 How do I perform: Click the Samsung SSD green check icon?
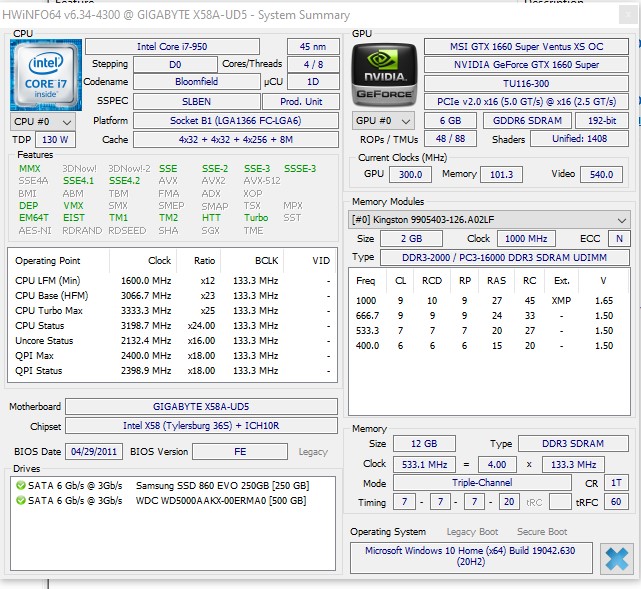click(20, 485)
